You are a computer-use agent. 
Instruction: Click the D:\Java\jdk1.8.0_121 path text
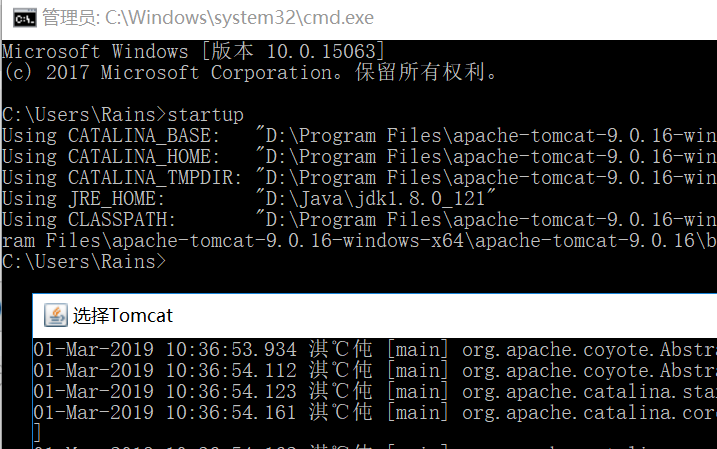[x=376, y=198]
